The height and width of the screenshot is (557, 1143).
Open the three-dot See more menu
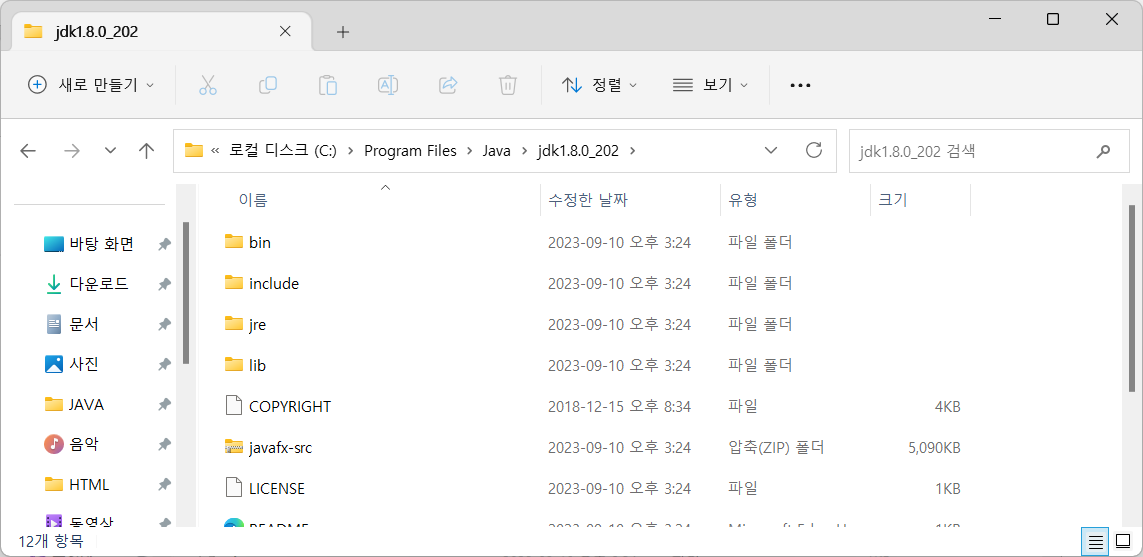pos(800,85)
